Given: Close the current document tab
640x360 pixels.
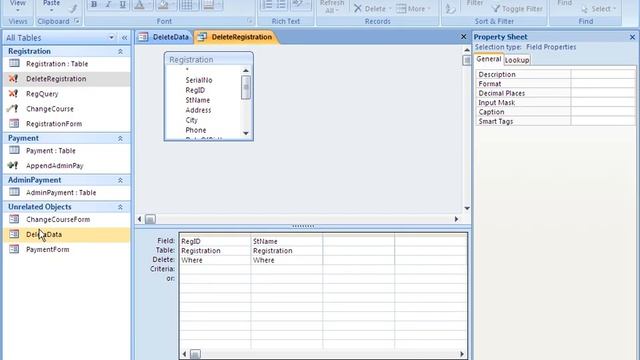Looking at the screenshot, I should [463, 37].
